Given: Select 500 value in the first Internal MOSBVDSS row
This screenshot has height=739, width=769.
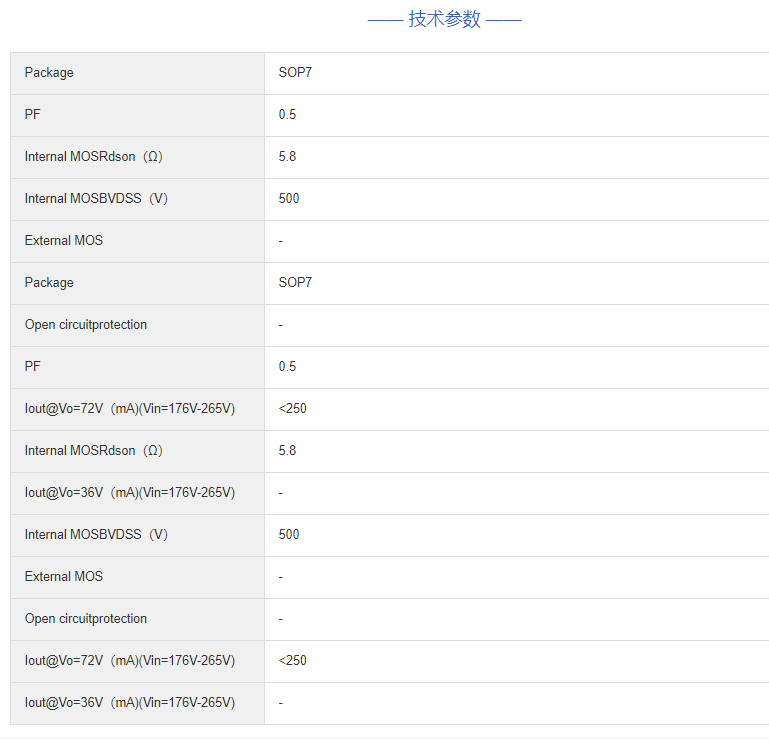Looking at the screenshot, I should (x=289, y=199).
